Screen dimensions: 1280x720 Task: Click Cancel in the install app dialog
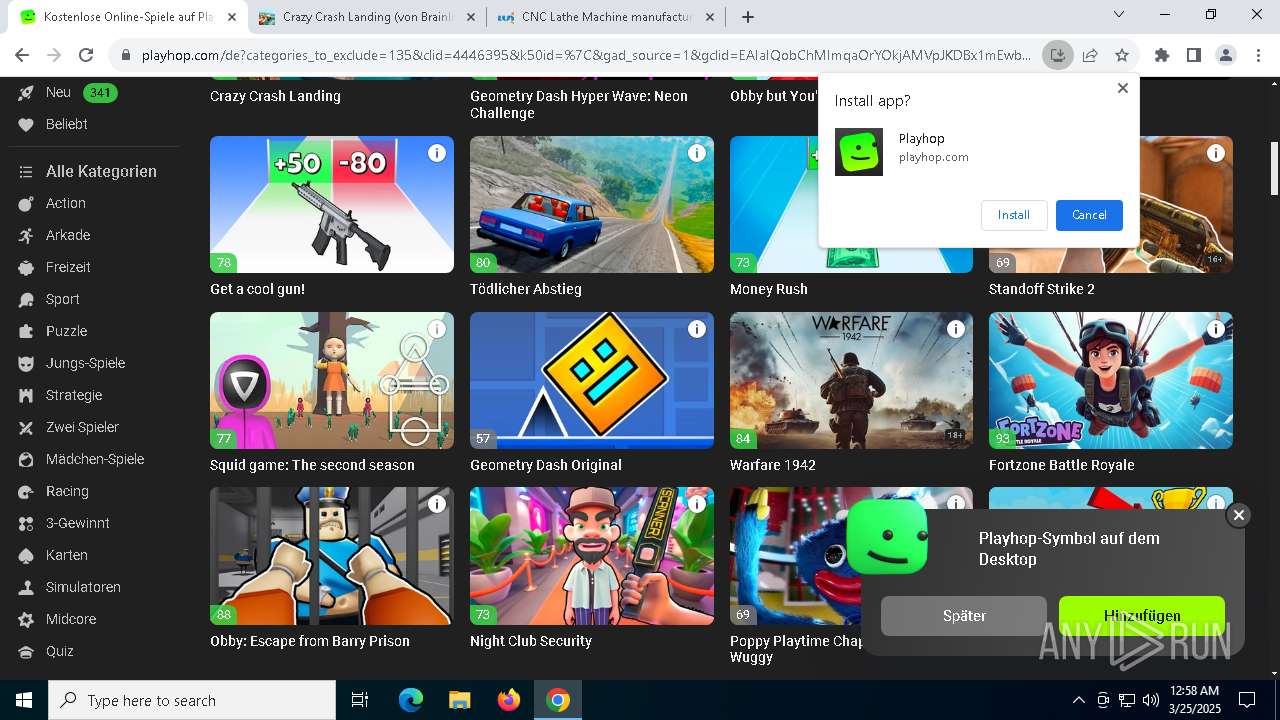[x=1089, y=215]
